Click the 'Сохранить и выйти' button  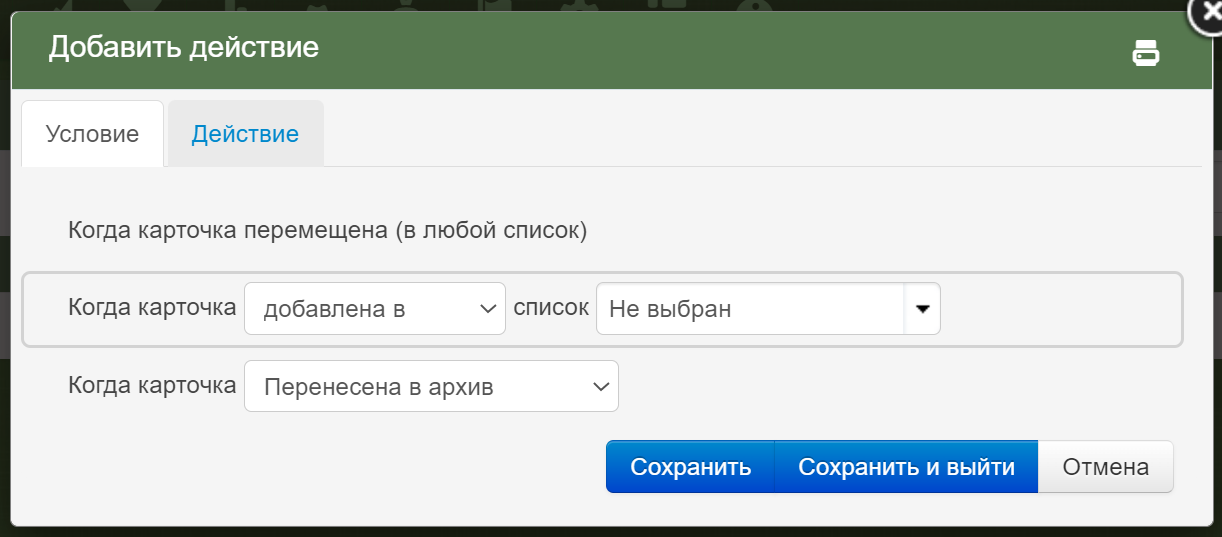pos(906,467)
